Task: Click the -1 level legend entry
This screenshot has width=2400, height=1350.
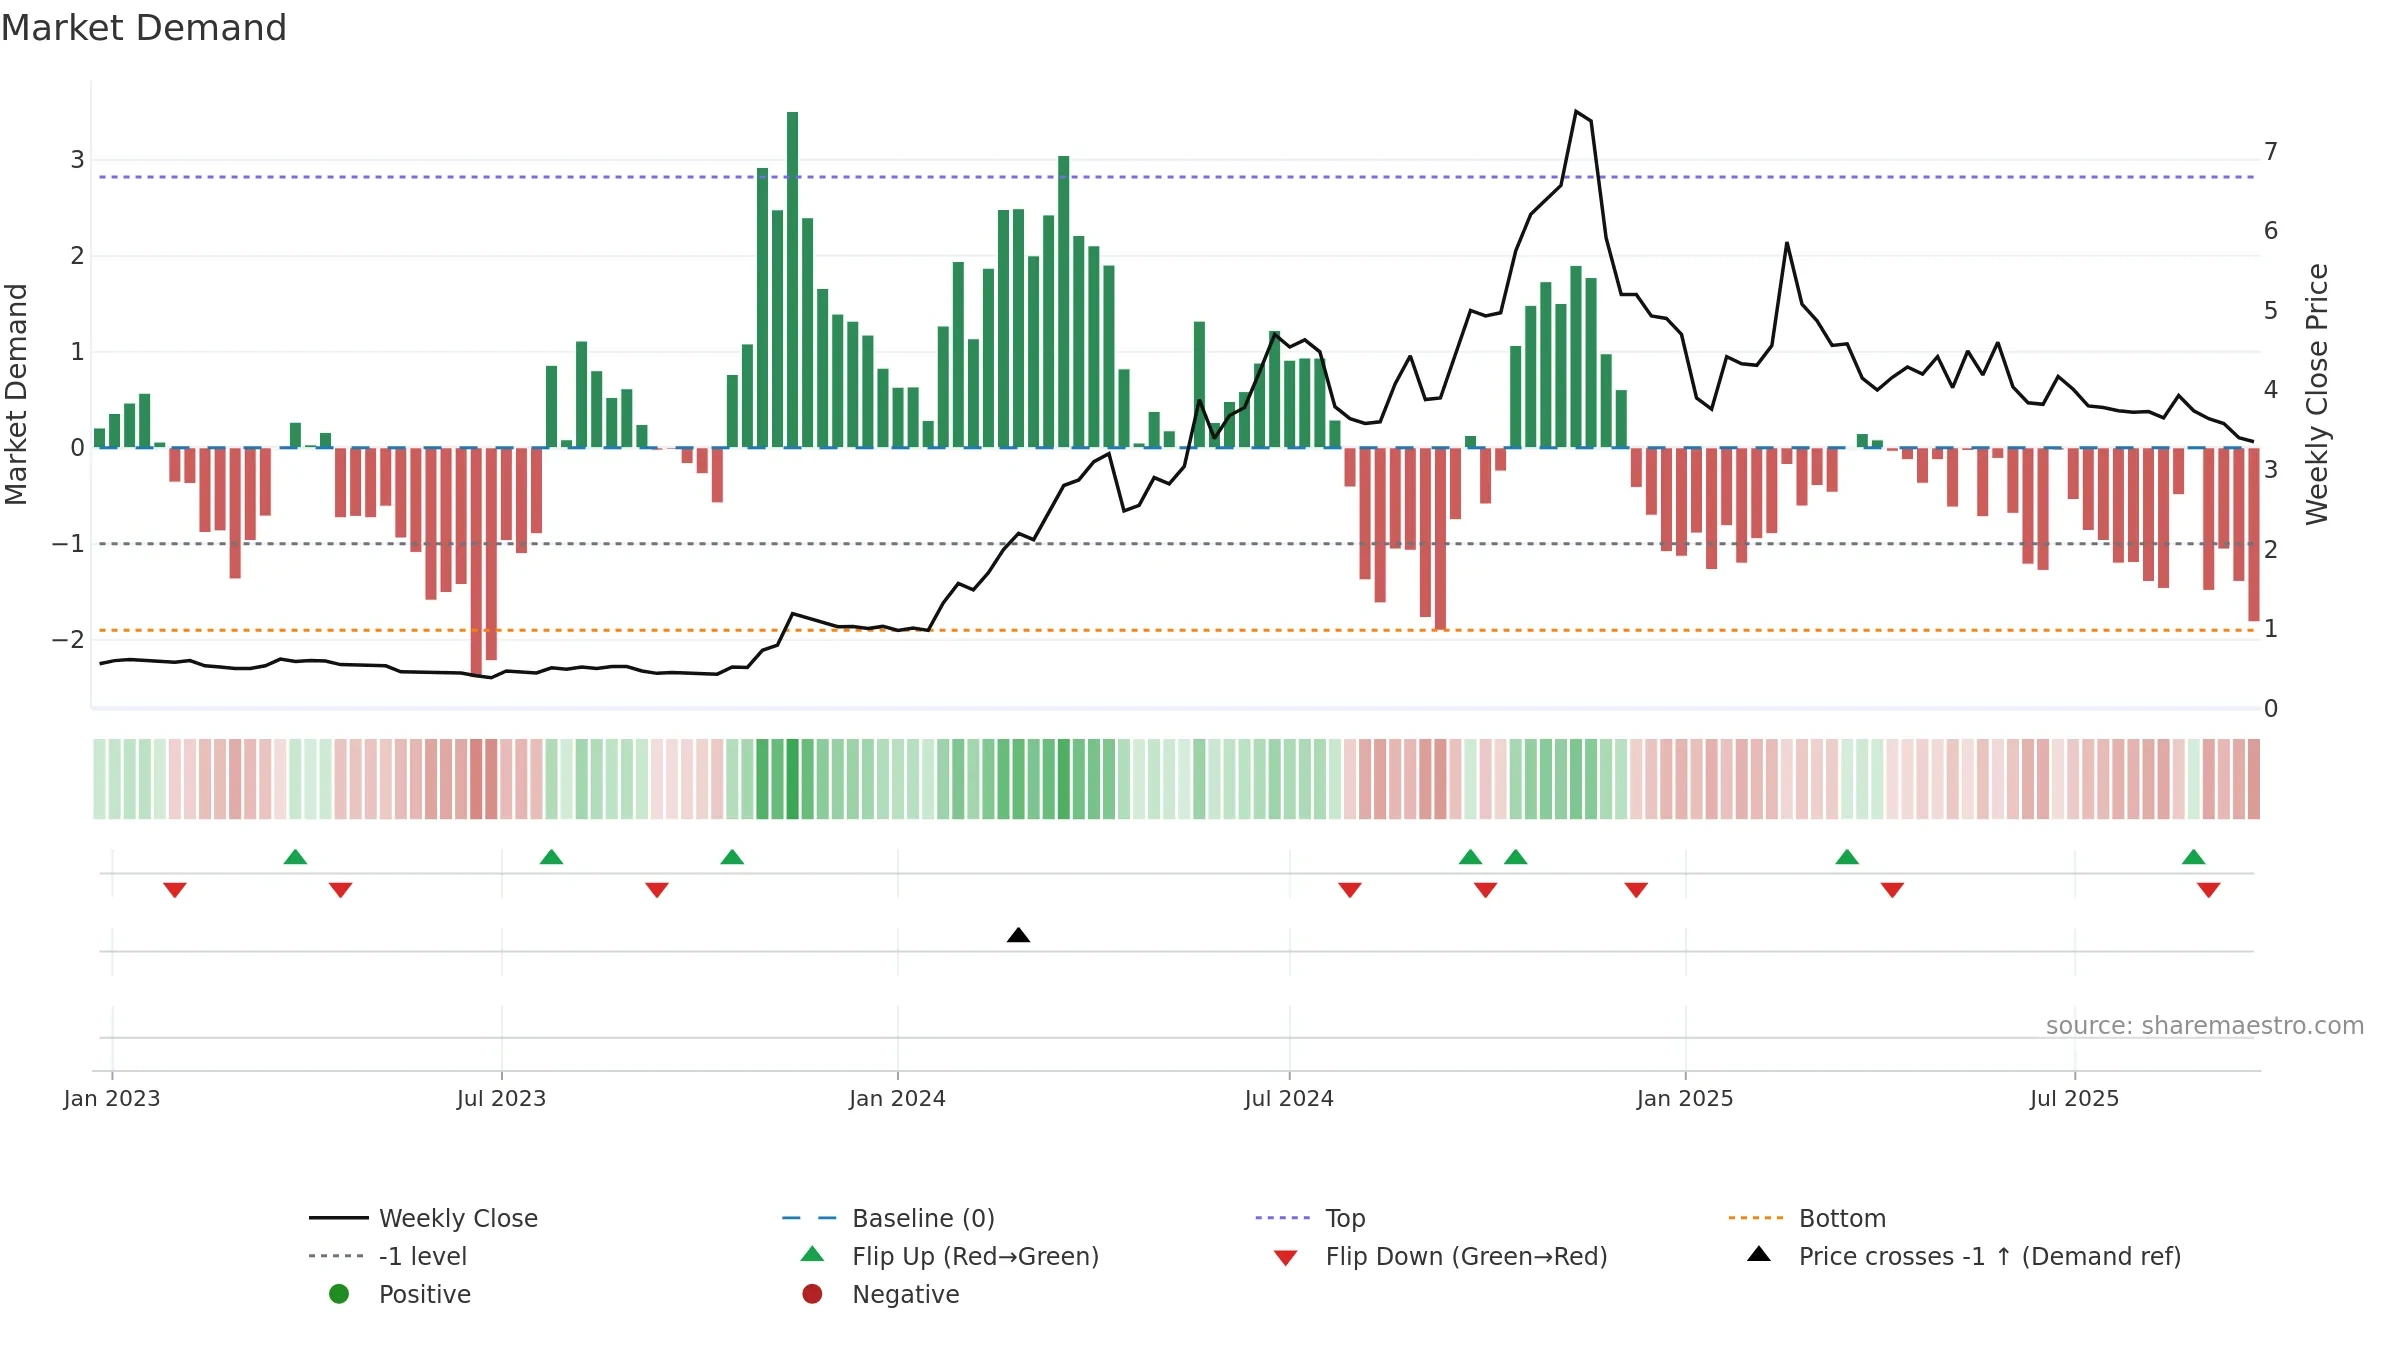Action: [x=388, y=1256]
